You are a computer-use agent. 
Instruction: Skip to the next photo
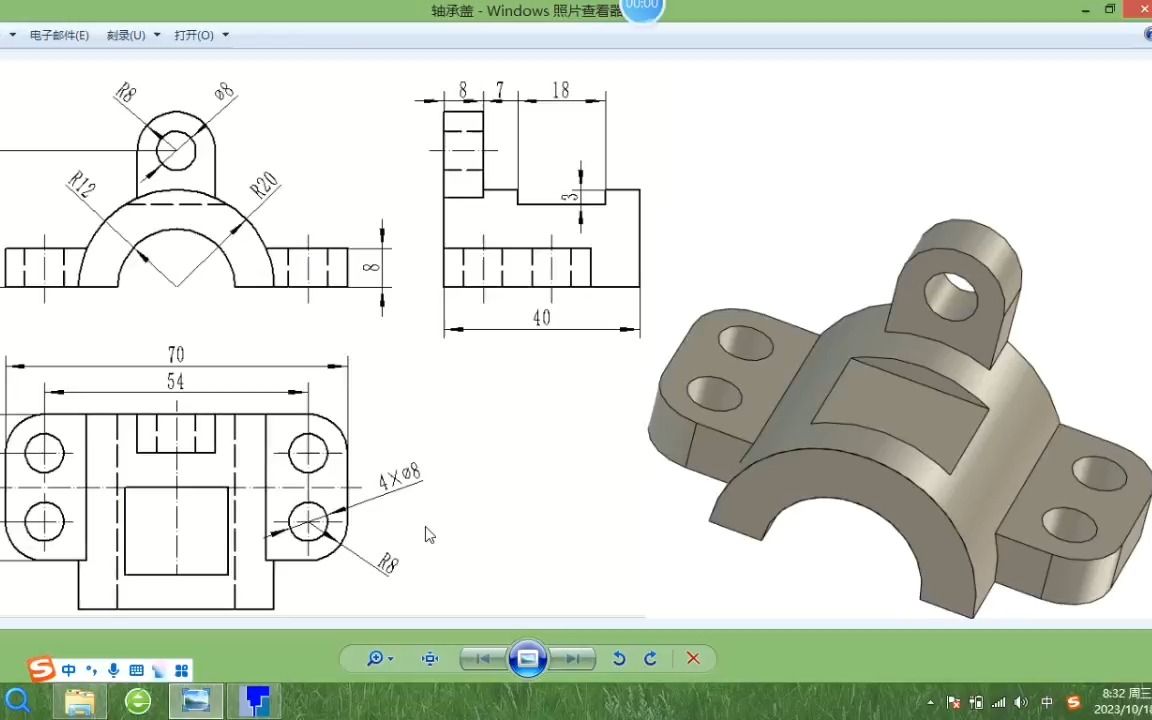(x=572, y=658)
